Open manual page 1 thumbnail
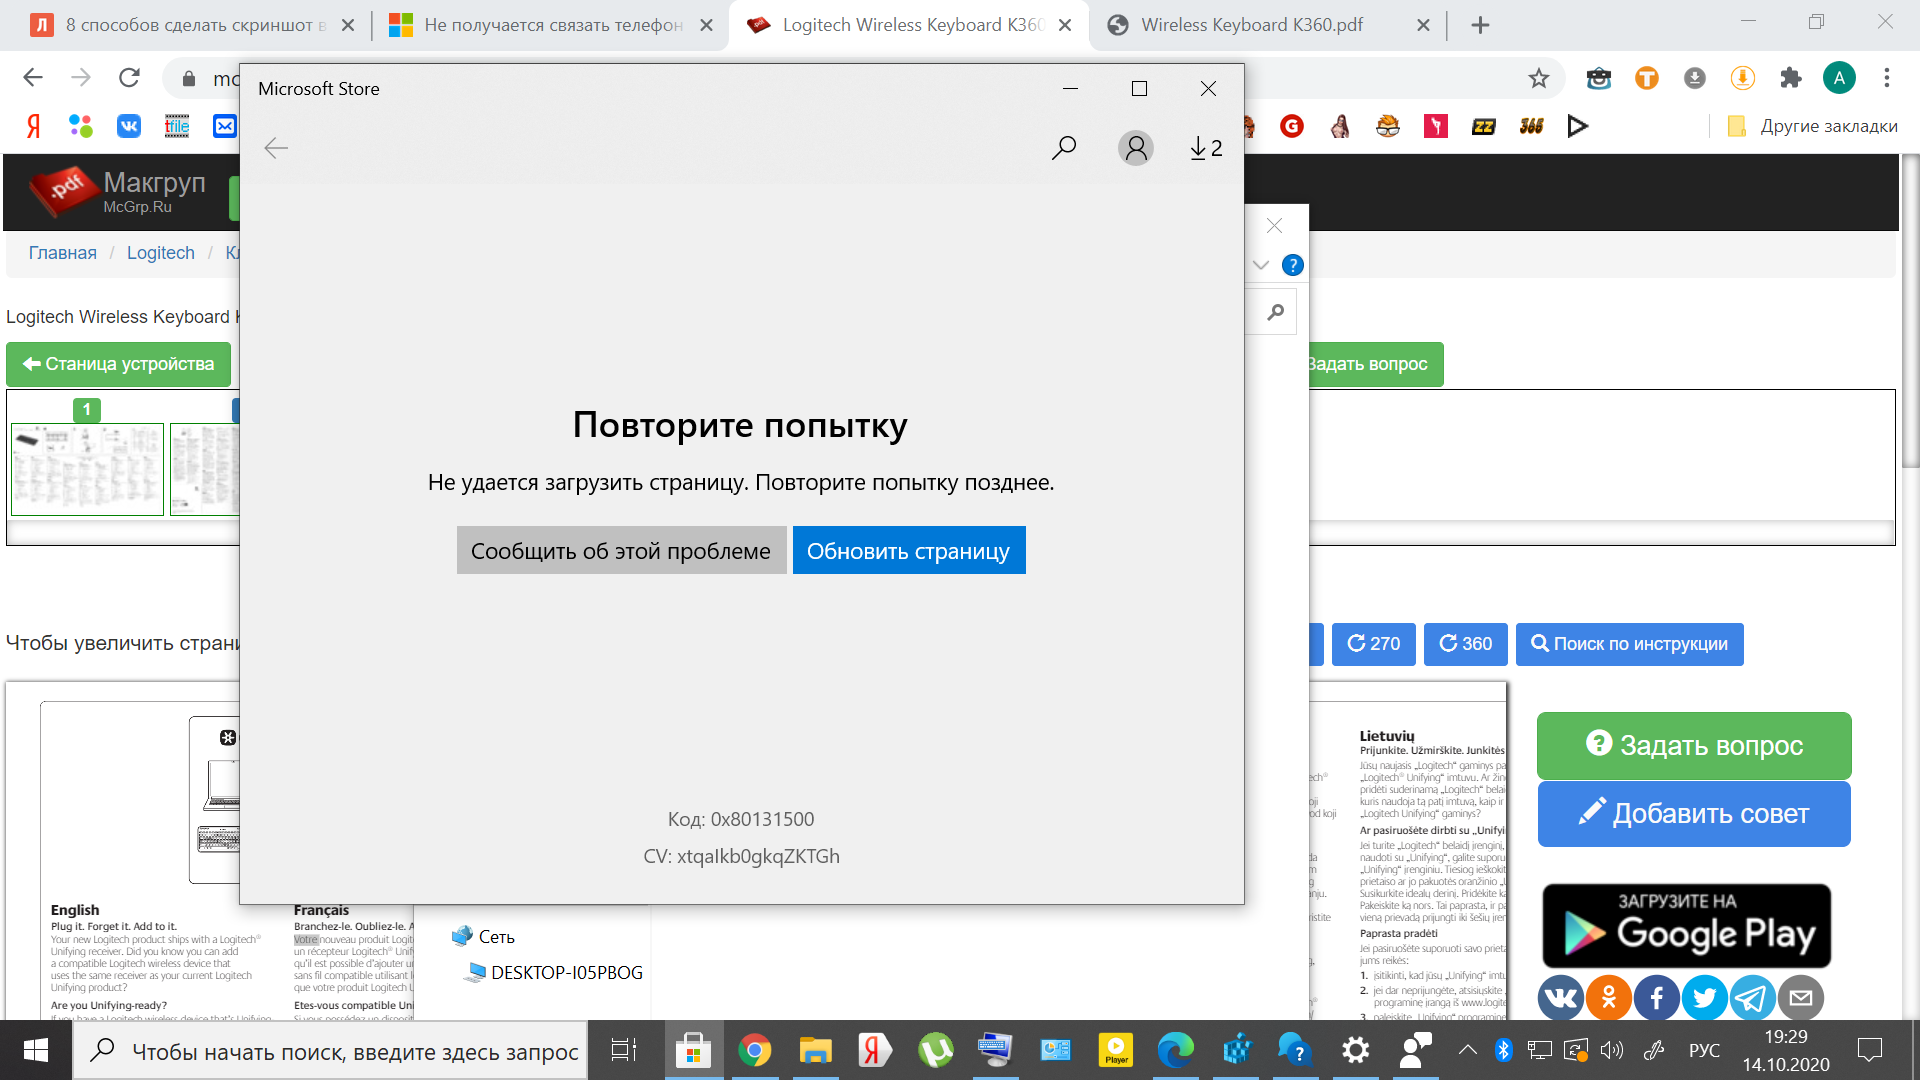The image size is (1920, 1080). (x=87, y=469)
